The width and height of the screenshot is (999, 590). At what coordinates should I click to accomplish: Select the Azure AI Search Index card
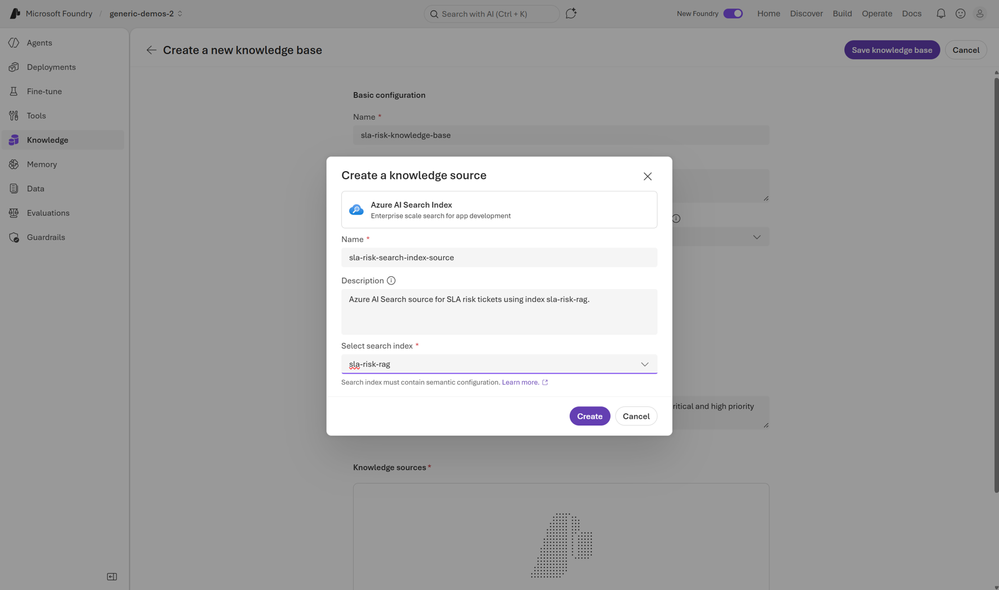499,210
